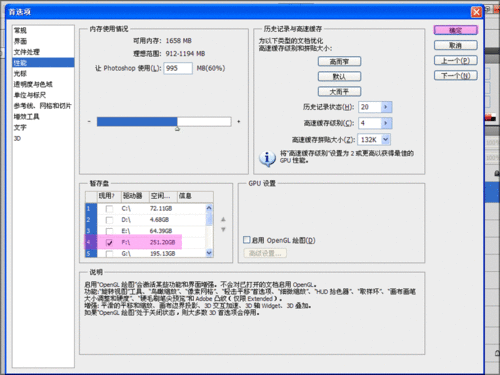500x375 pixels.
Task: Click plus sign beside memory slider
Action: pyautogui.click(x=239, y=121)
